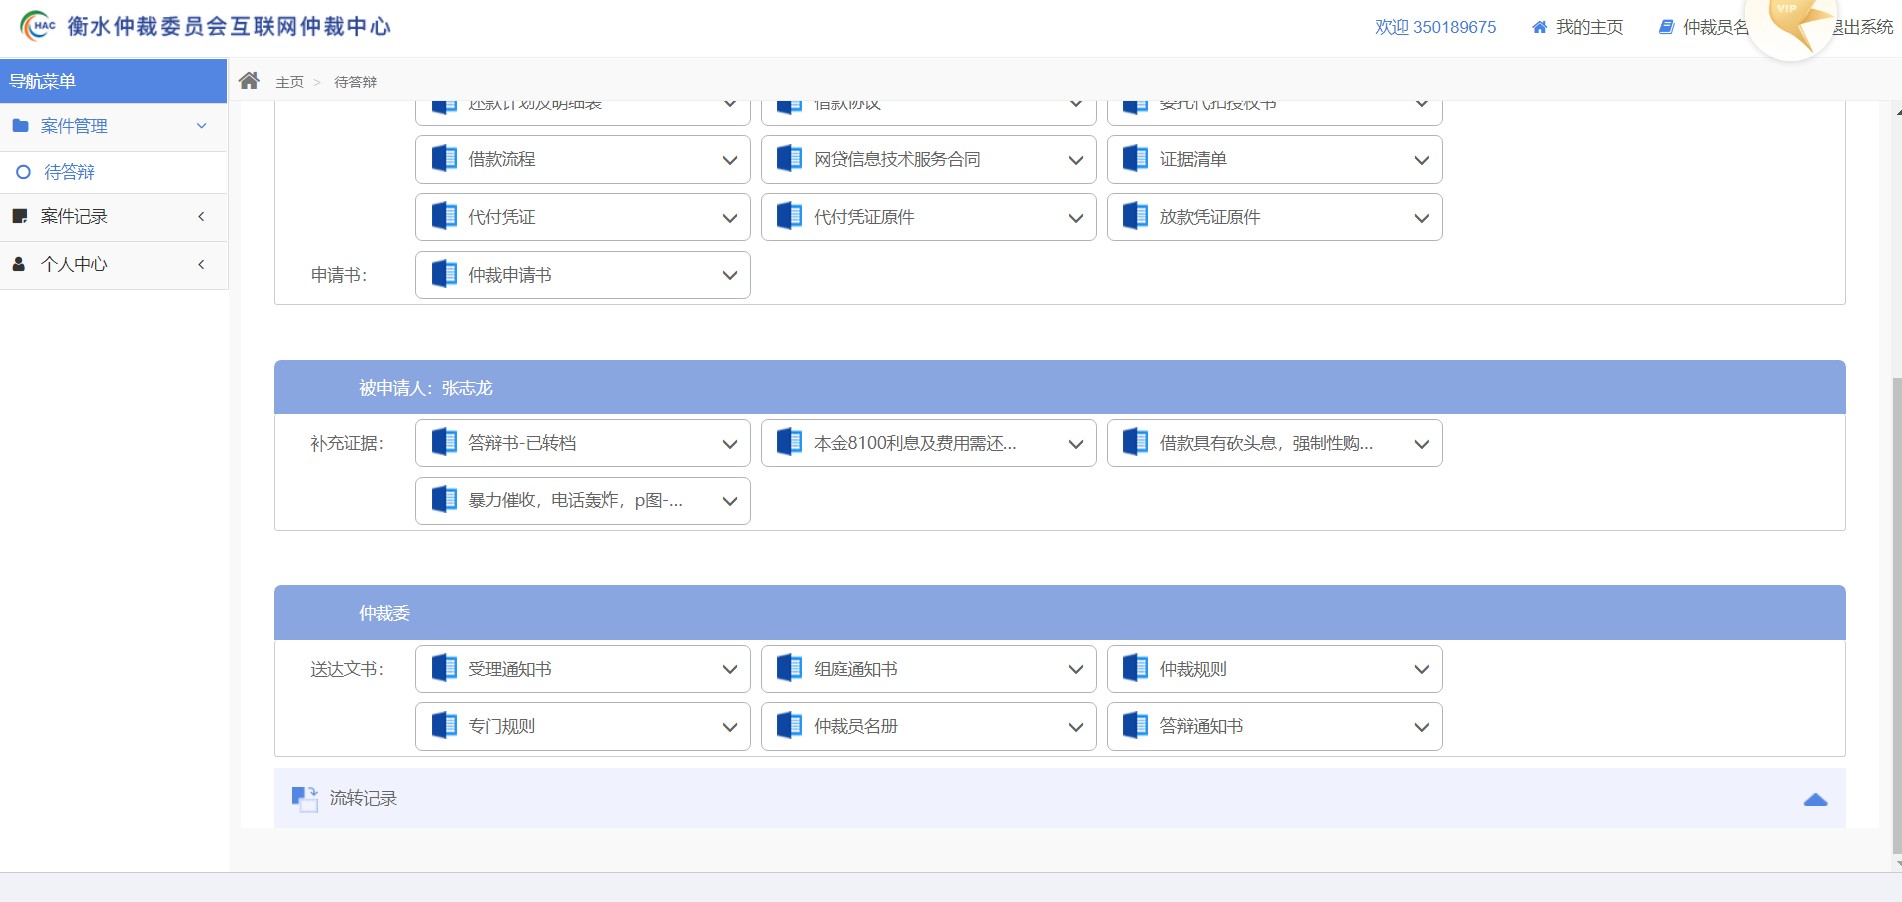Click the 欢迎 350189675 user text
Screen dimensions: 1902x902
tap(1435, 27)
